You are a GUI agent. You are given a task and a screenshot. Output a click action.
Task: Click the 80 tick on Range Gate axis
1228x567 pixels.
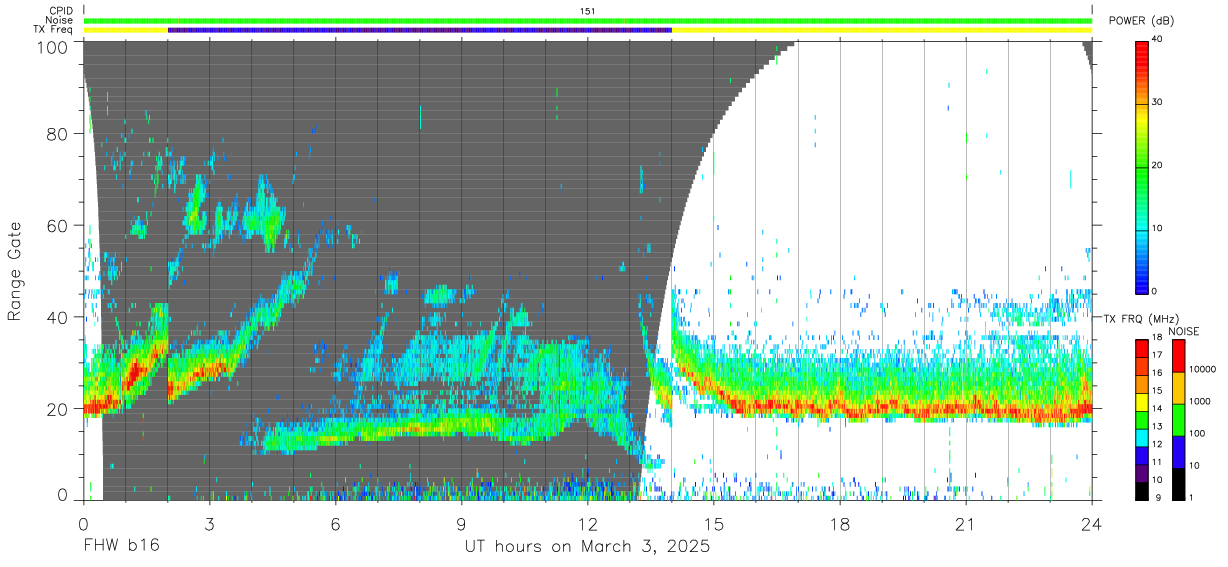tap(57, 134)
